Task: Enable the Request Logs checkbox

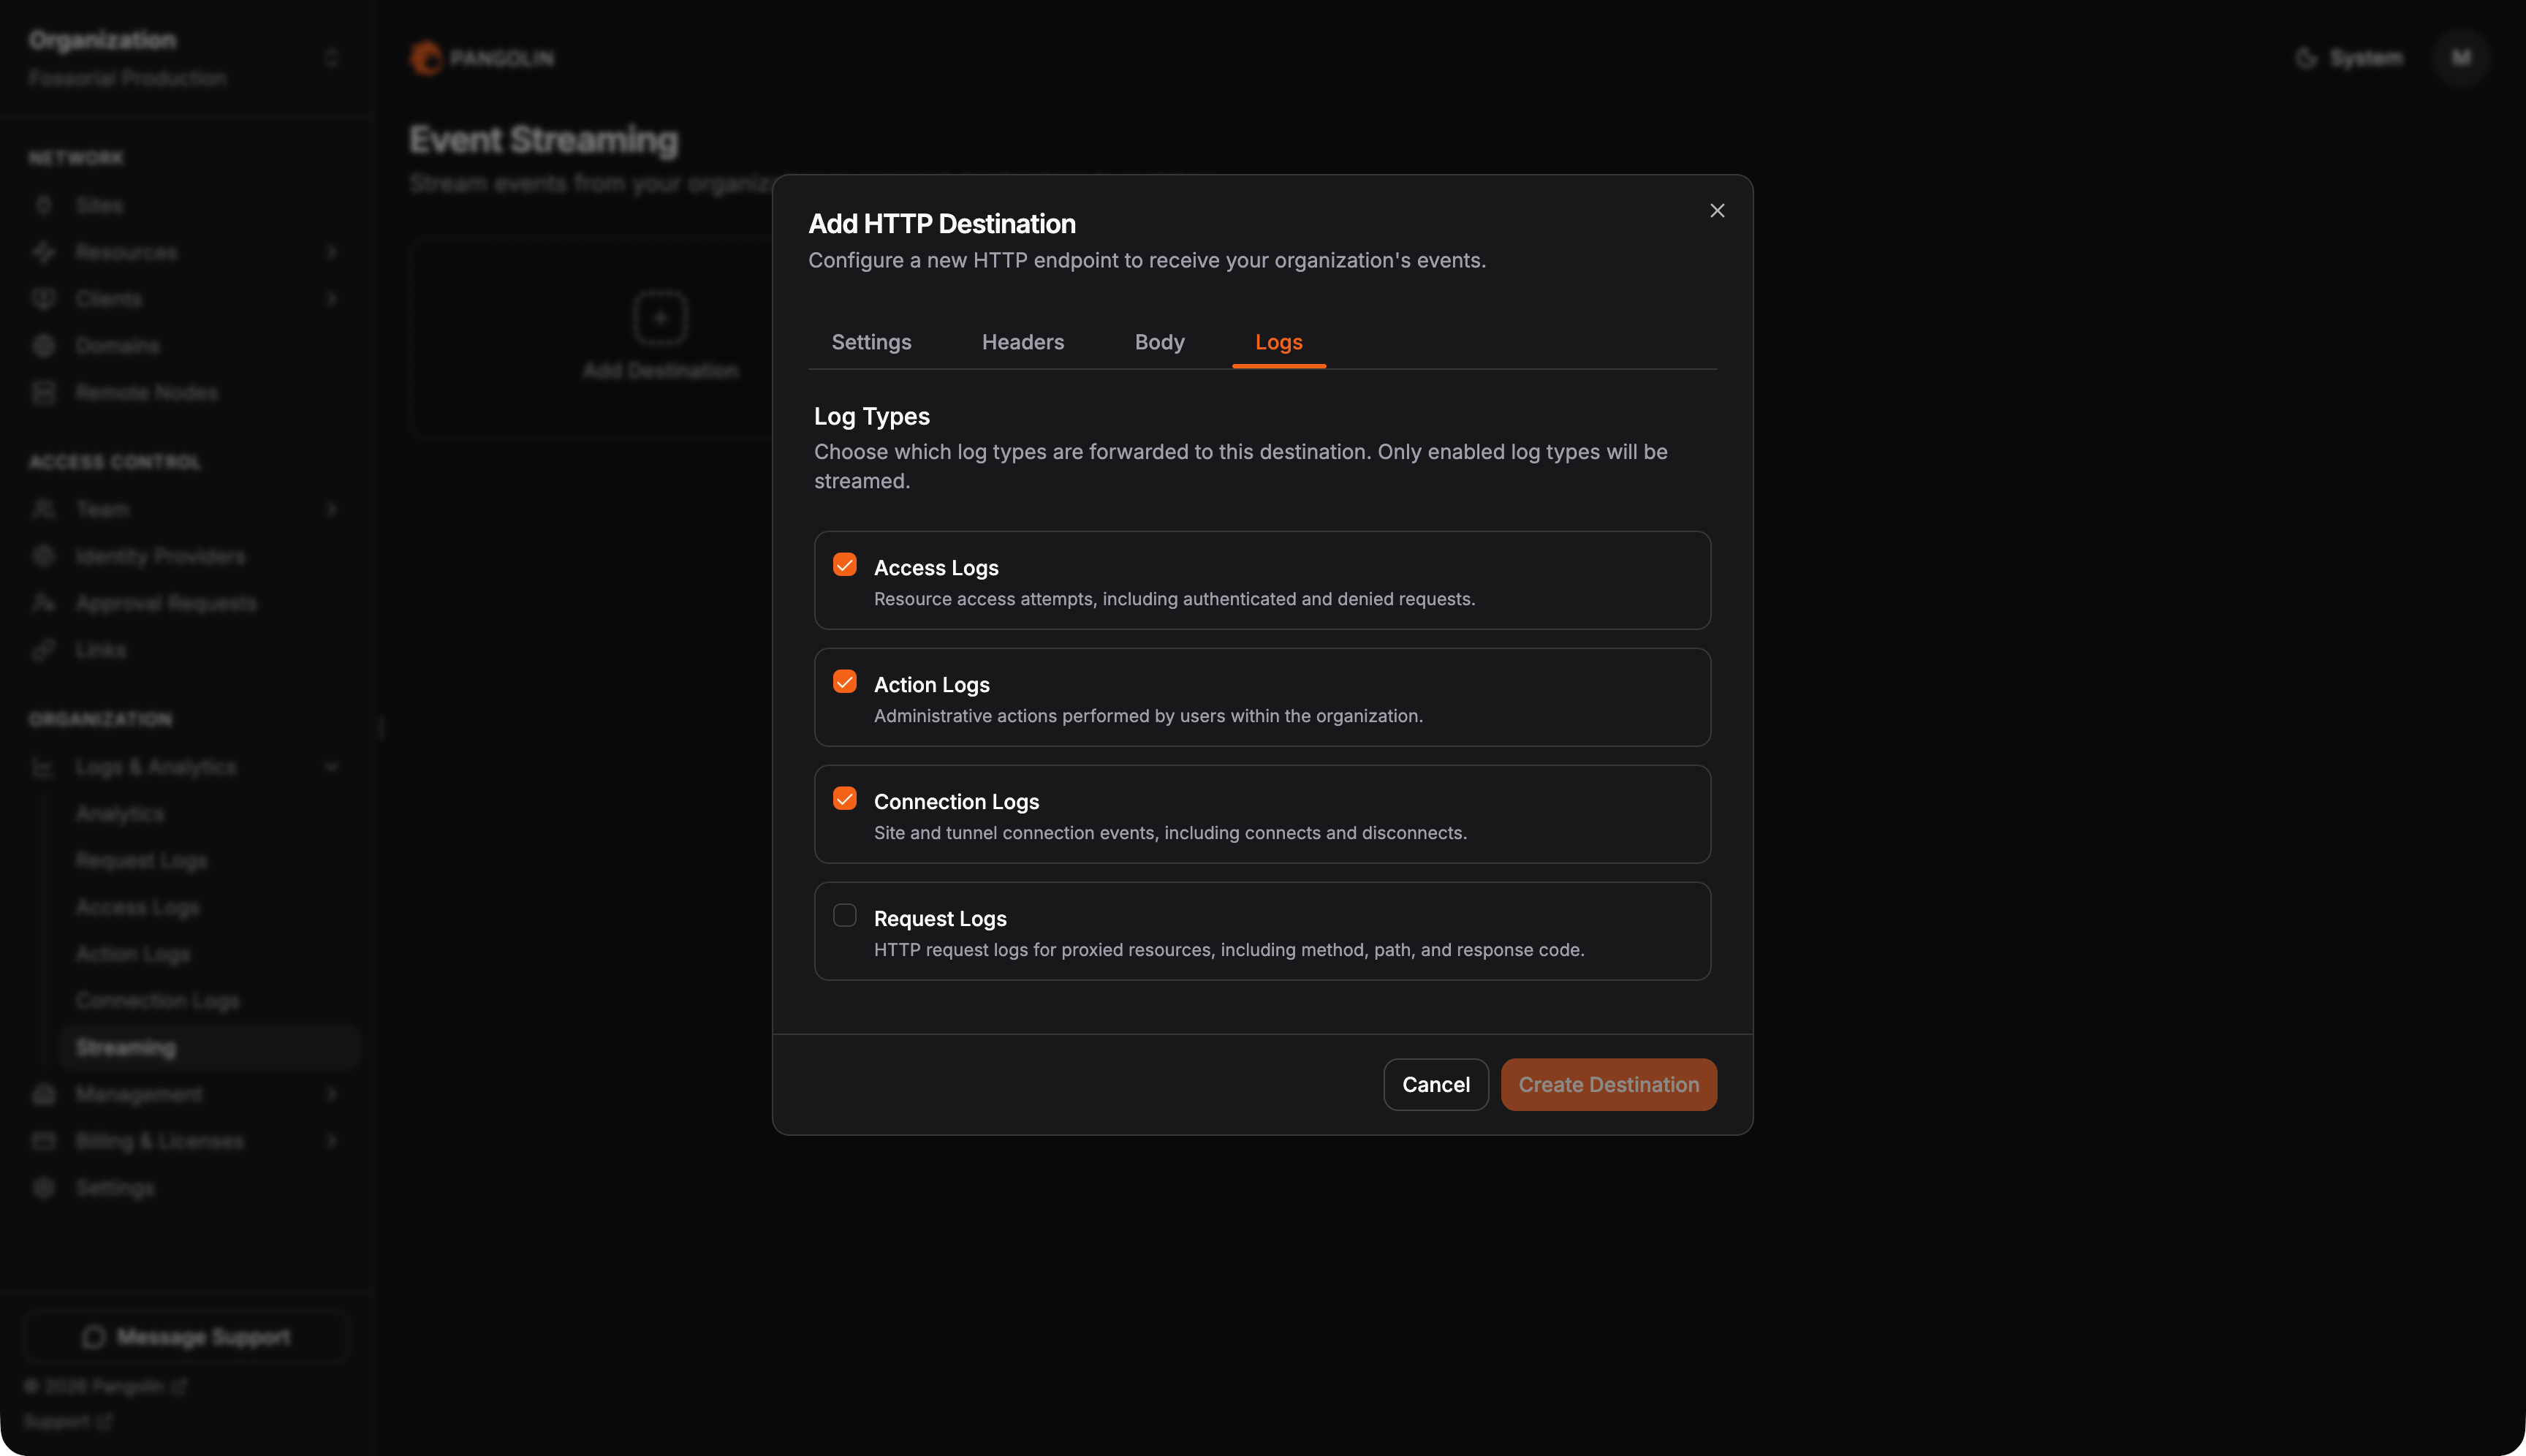Action: pyautogui.click(x=845, y=916)
